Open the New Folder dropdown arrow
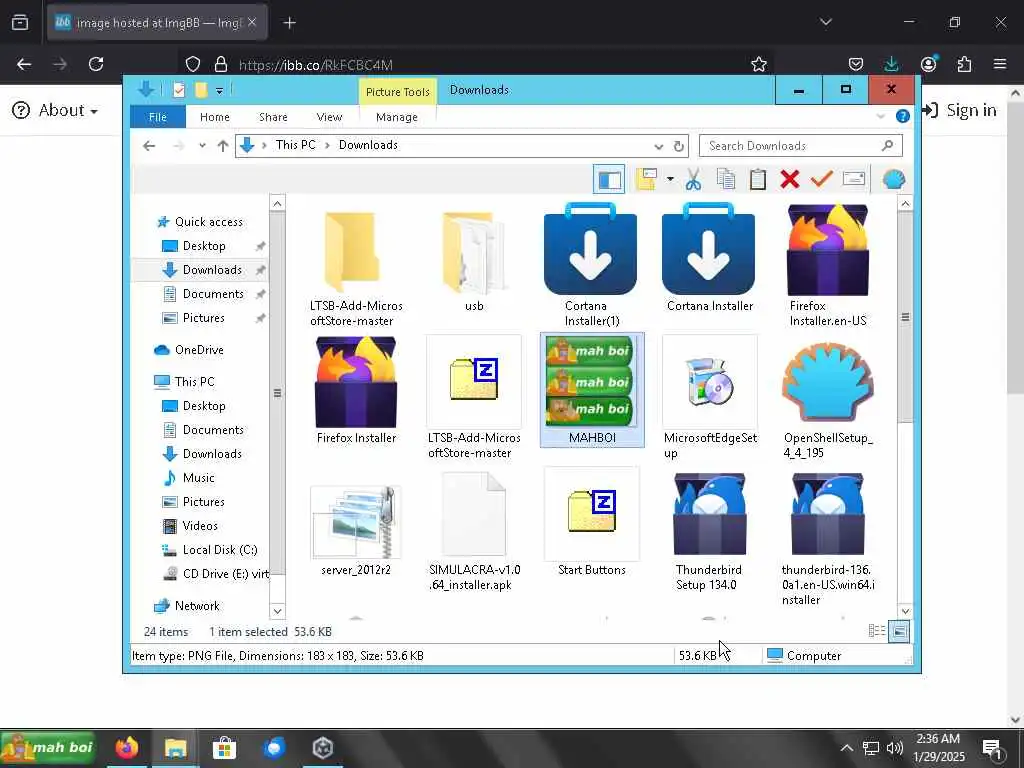 (x=670, y=179)
